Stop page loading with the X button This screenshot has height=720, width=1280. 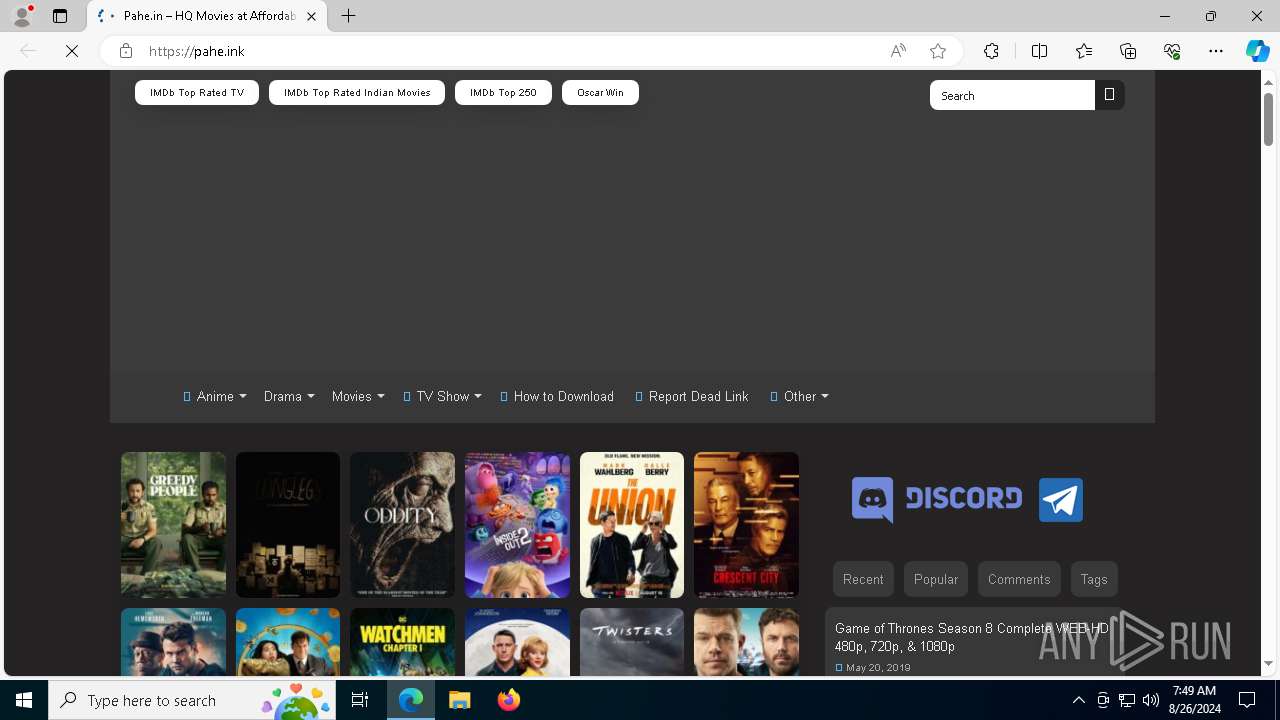(72, 51)
